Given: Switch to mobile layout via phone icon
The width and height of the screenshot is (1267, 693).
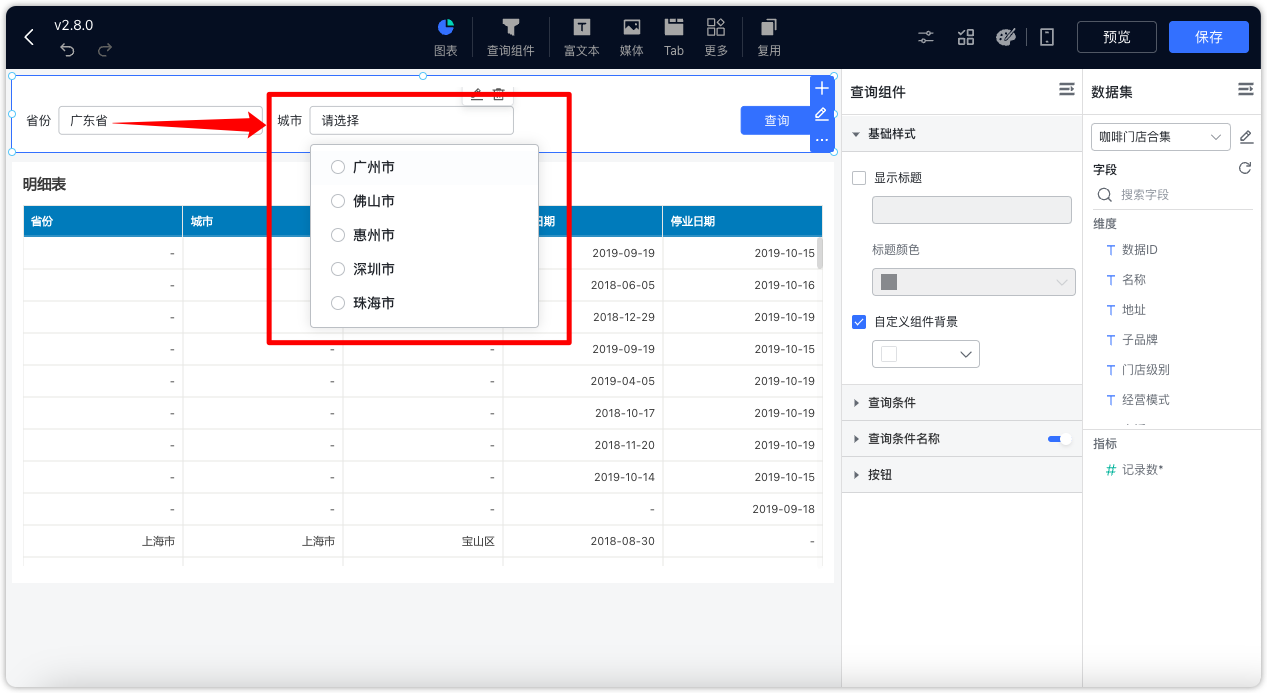Looking at the screenshot, I should [1046, 36].
